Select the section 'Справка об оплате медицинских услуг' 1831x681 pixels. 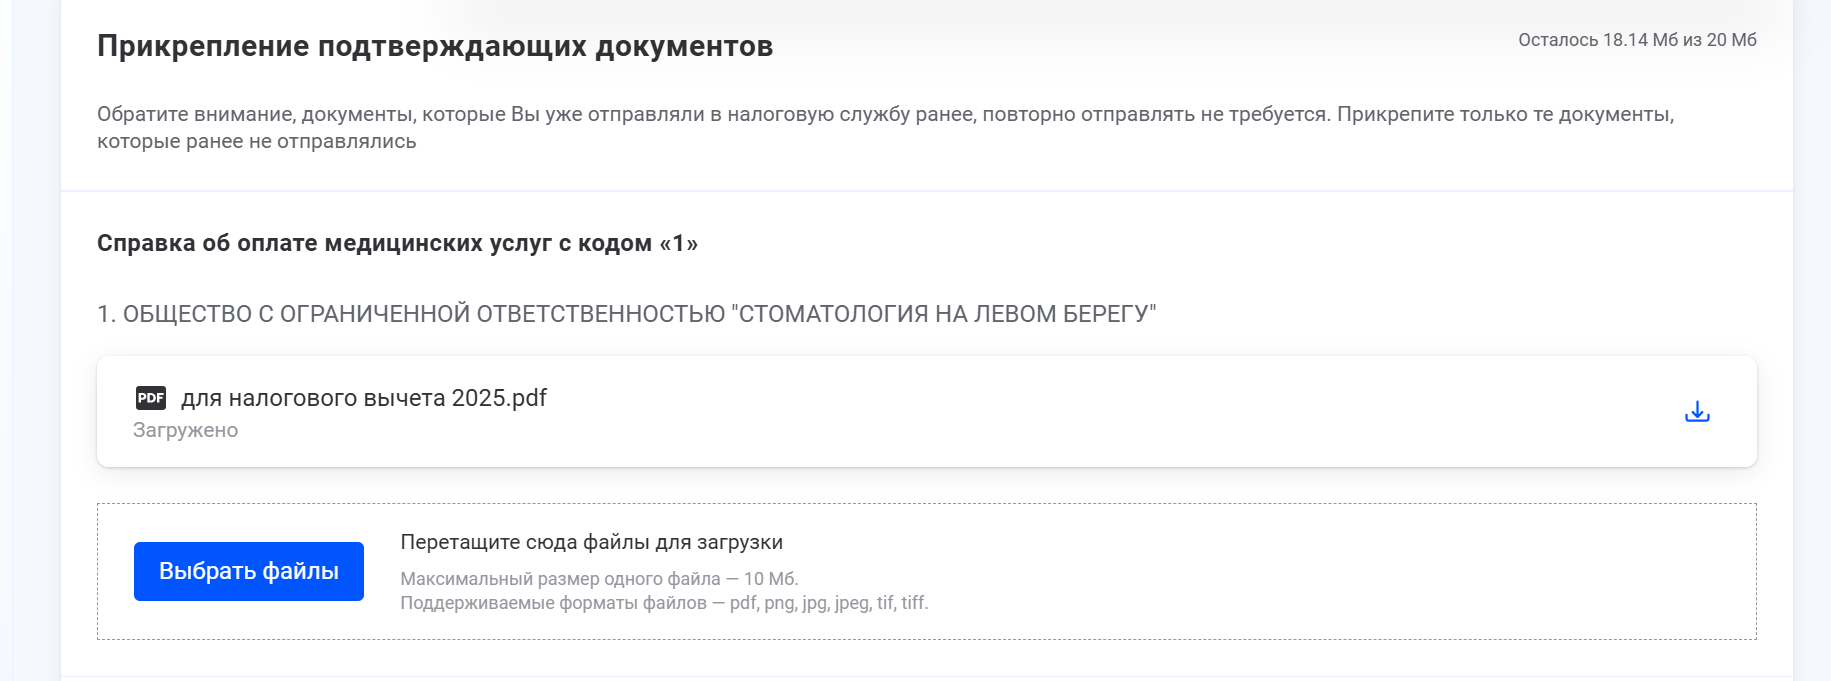tap(400, 241)
